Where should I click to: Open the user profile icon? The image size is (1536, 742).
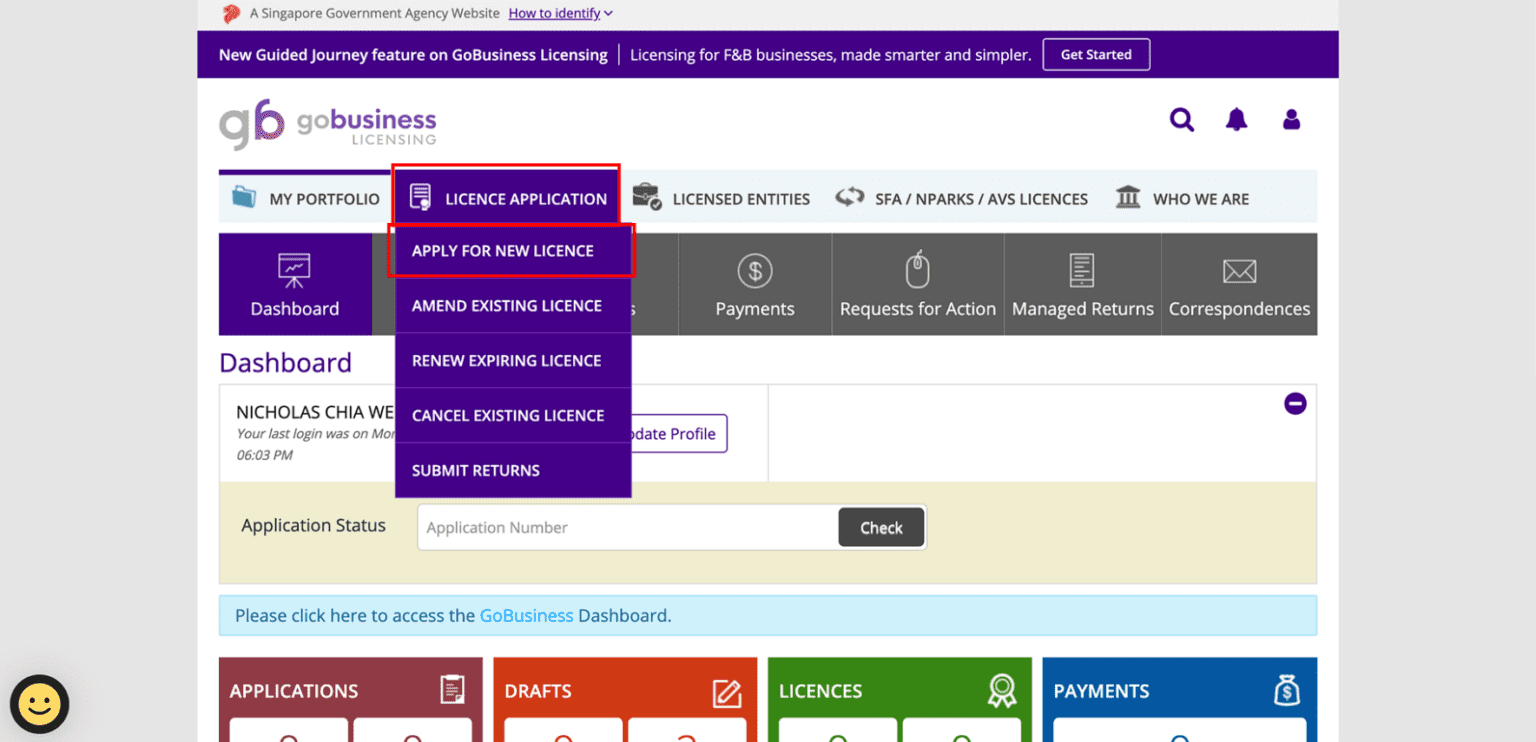(1291, 120)
